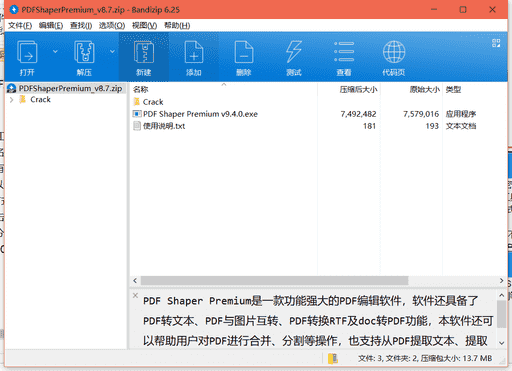Select PDFShaperPremium_v8.7.zip root in tree
The height and width of the screenshot is (371, 512).
point(70,88)
